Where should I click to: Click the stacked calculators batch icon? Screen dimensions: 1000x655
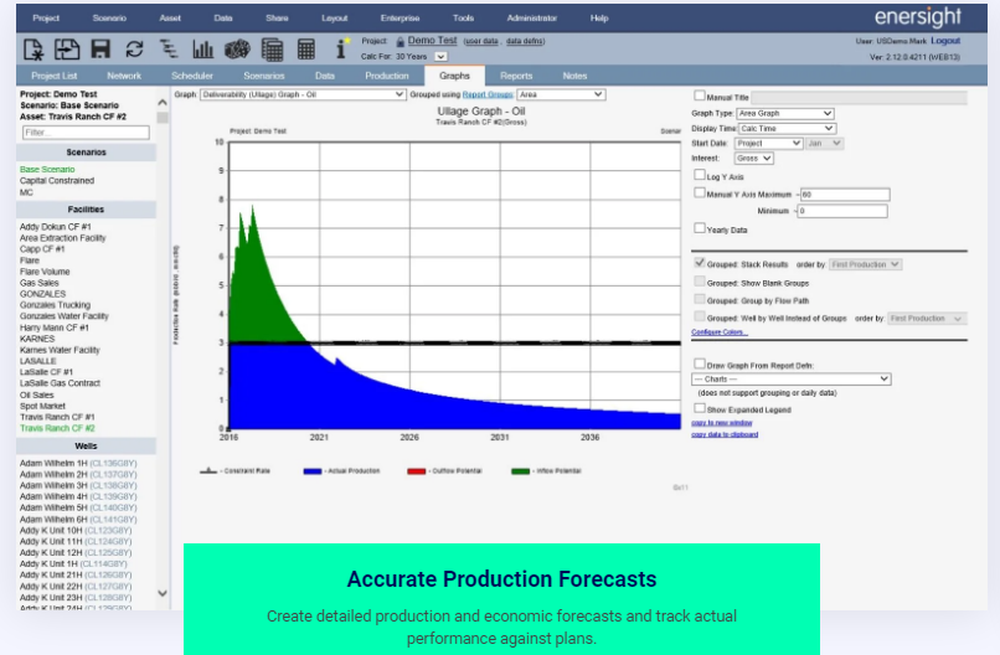[x=272, y=49]
